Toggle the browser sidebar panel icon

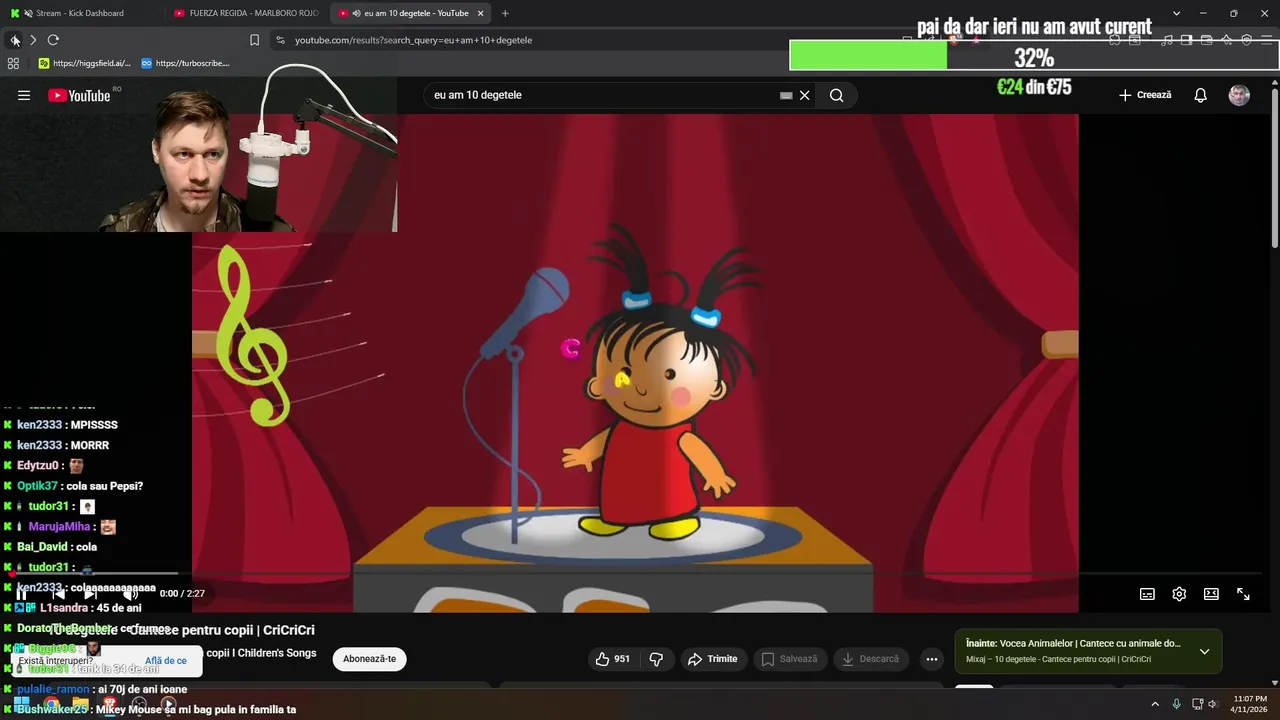tap(1187, 40)
